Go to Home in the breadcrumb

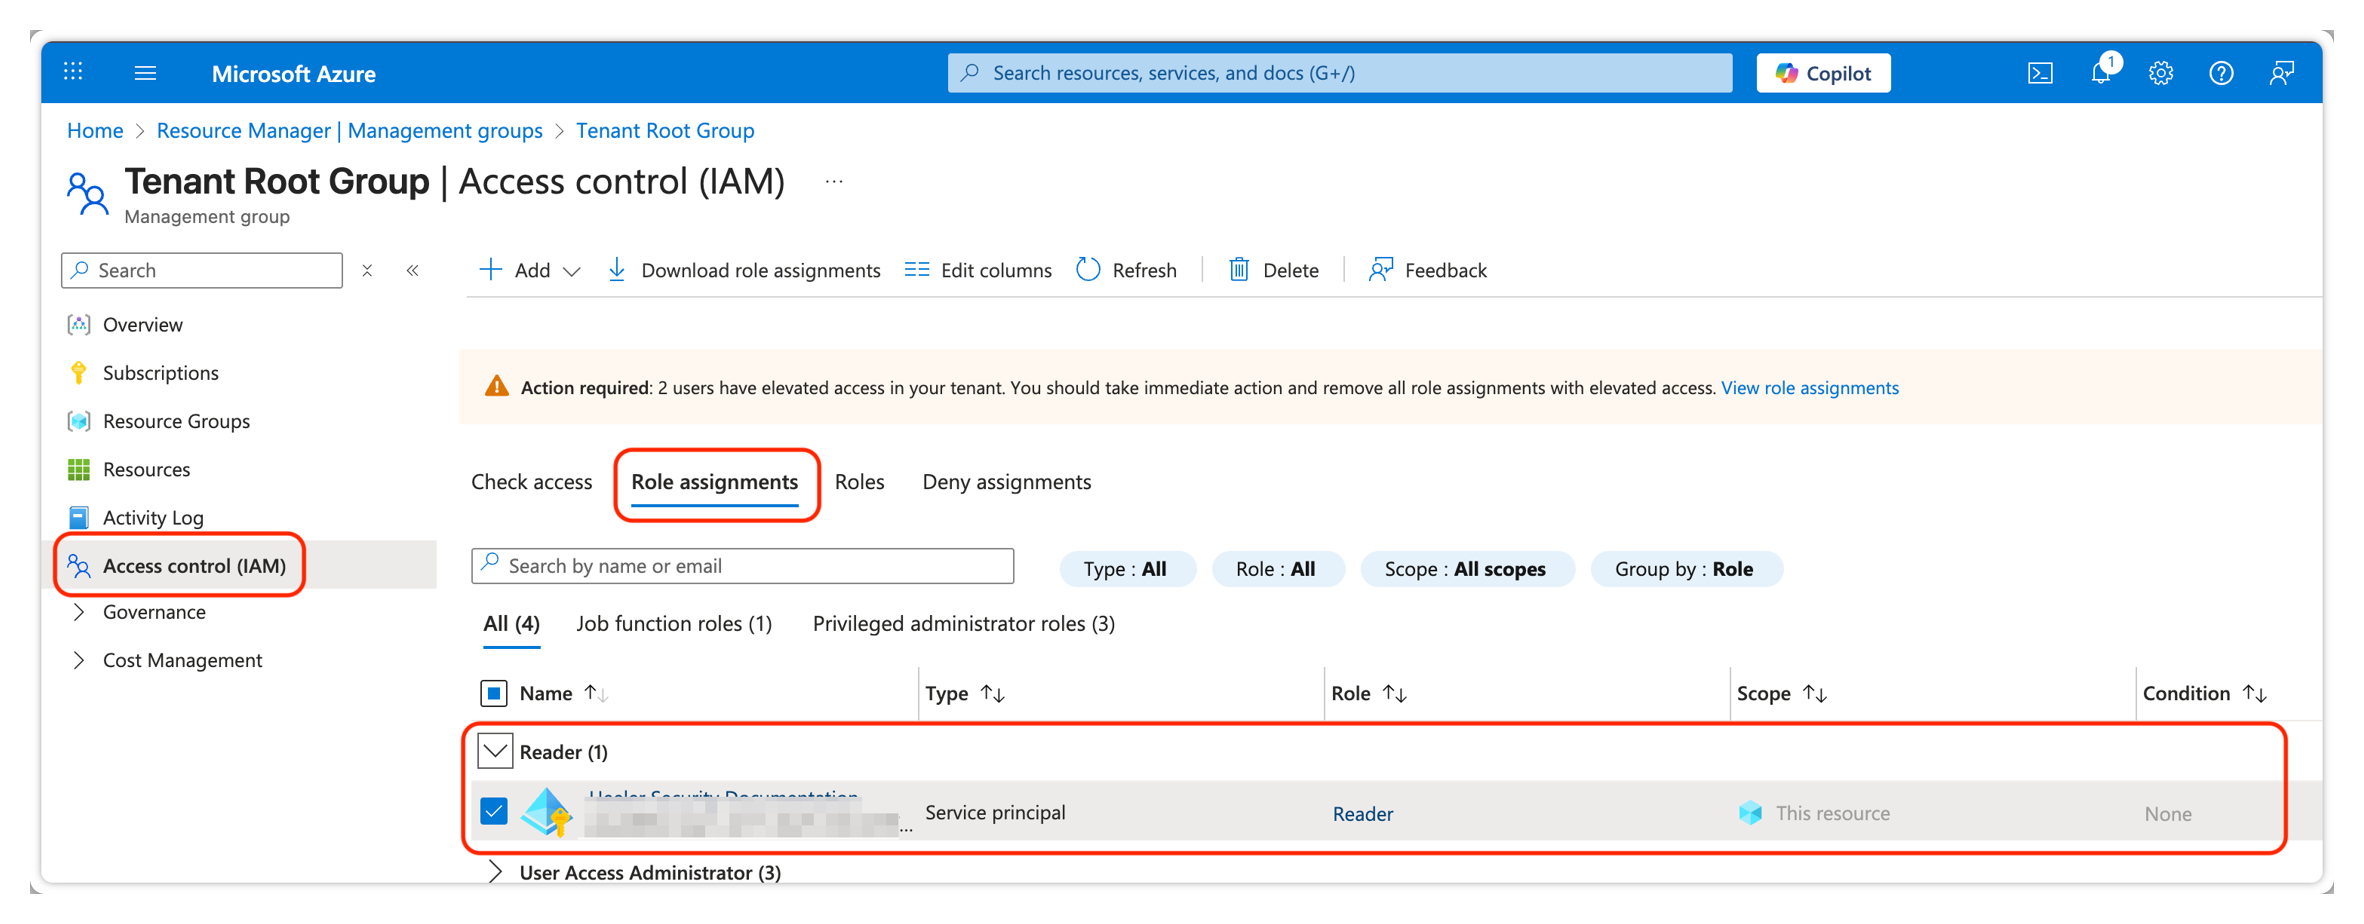[x=95, y=131]
